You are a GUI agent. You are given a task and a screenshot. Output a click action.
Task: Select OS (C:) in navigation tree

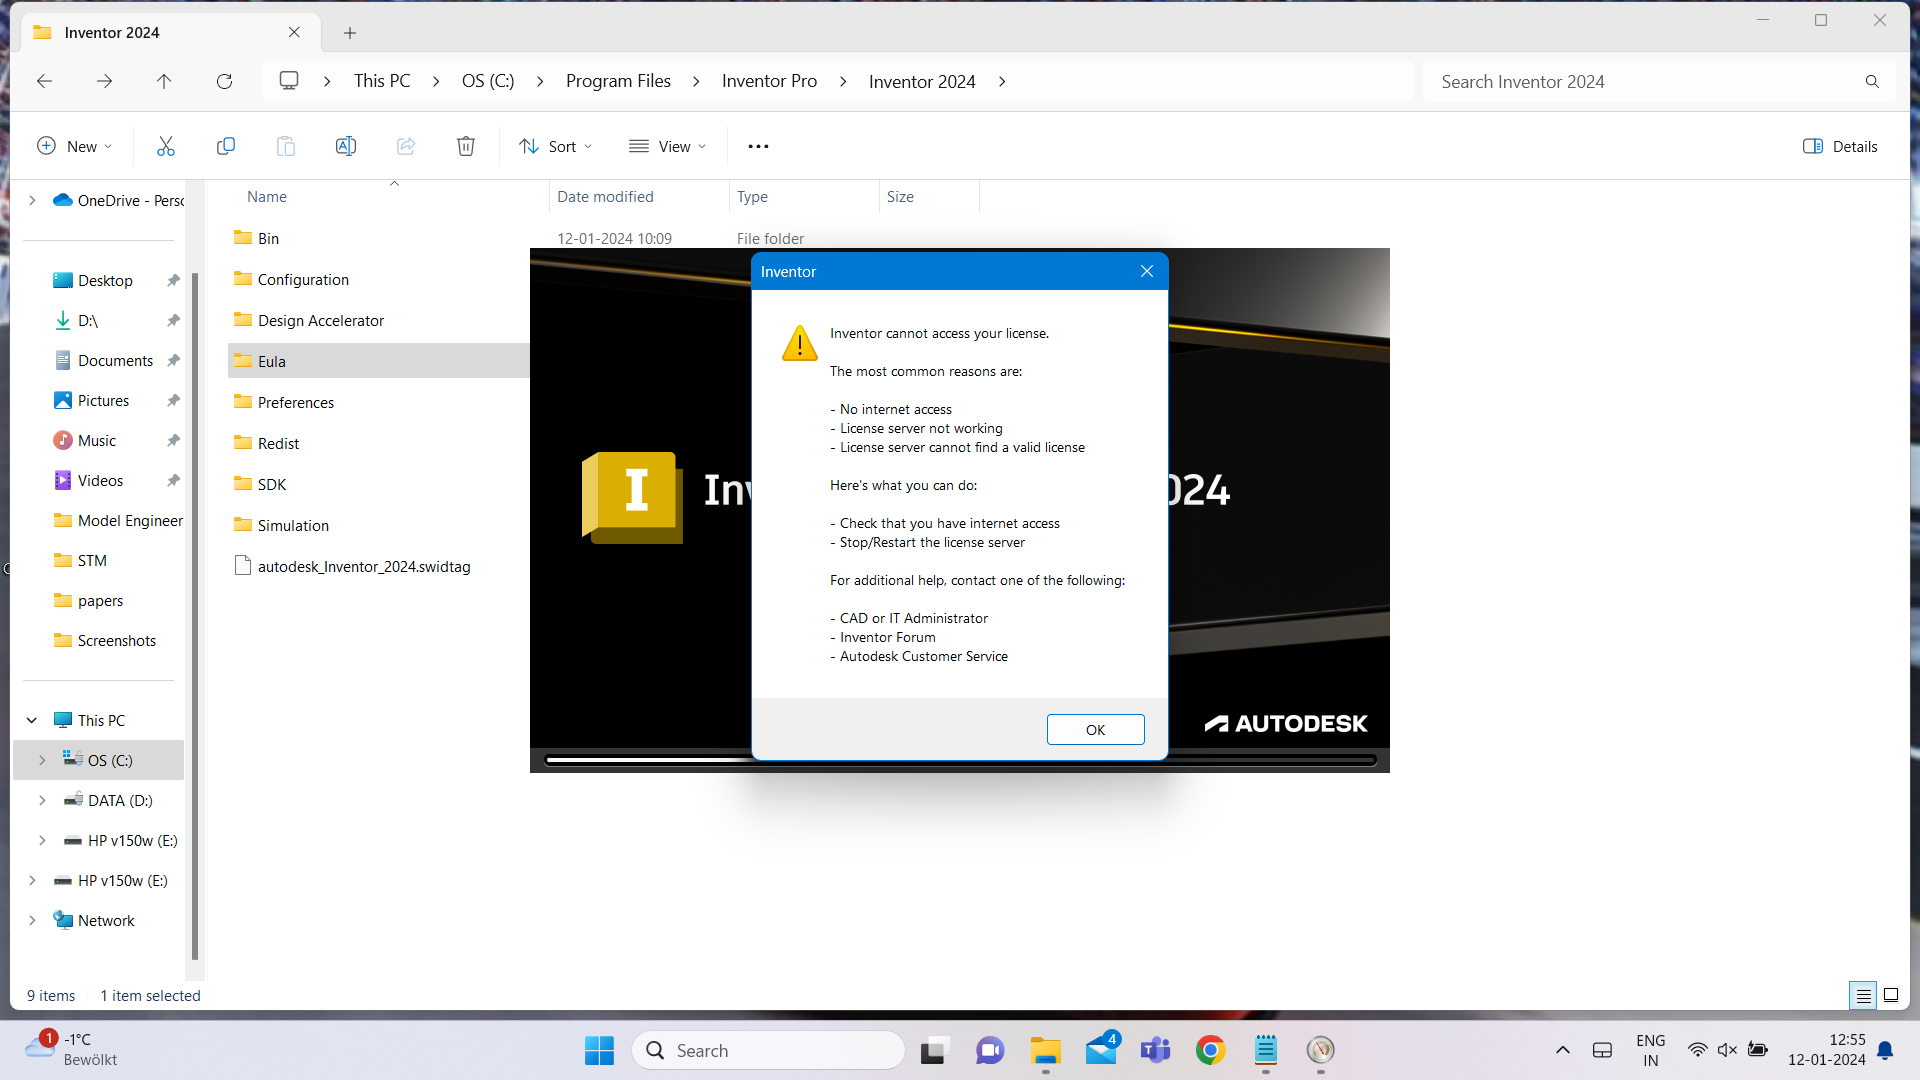[99, 760]
